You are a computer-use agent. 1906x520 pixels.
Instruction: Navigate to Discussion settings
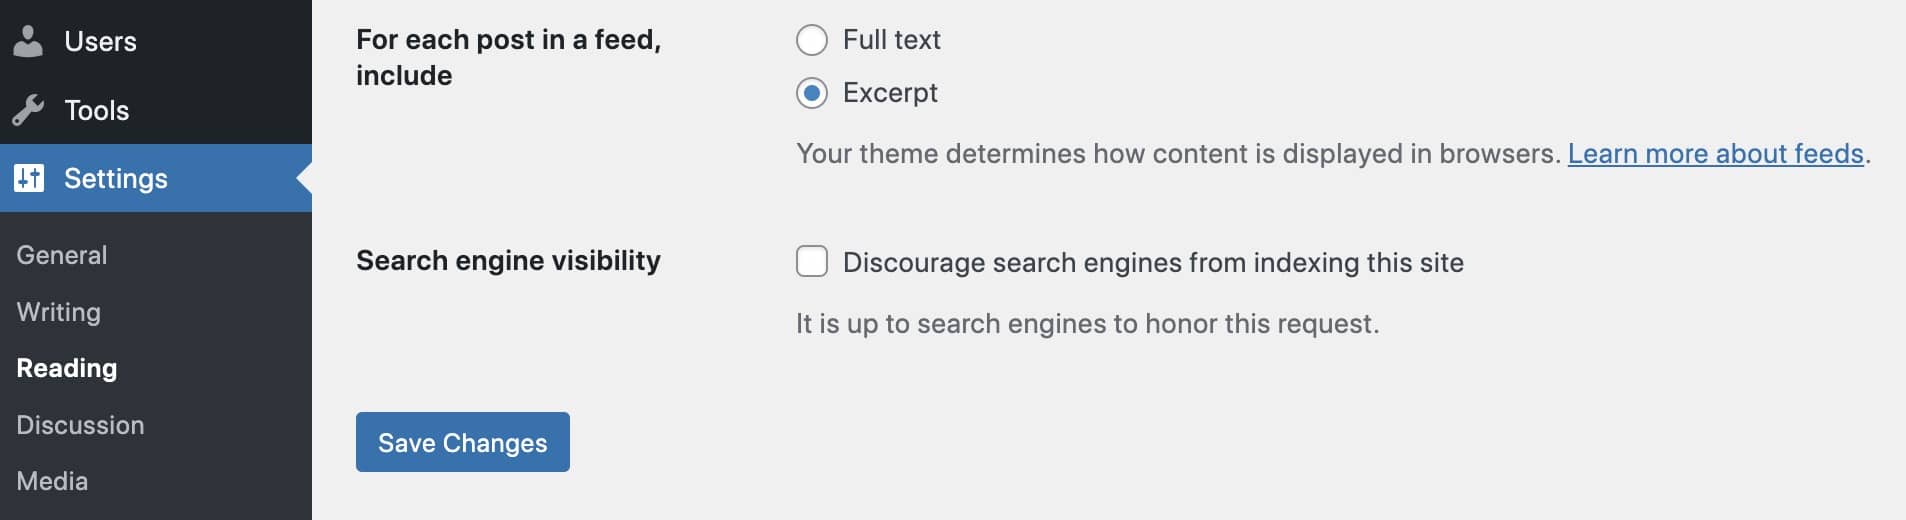(80, 425)
